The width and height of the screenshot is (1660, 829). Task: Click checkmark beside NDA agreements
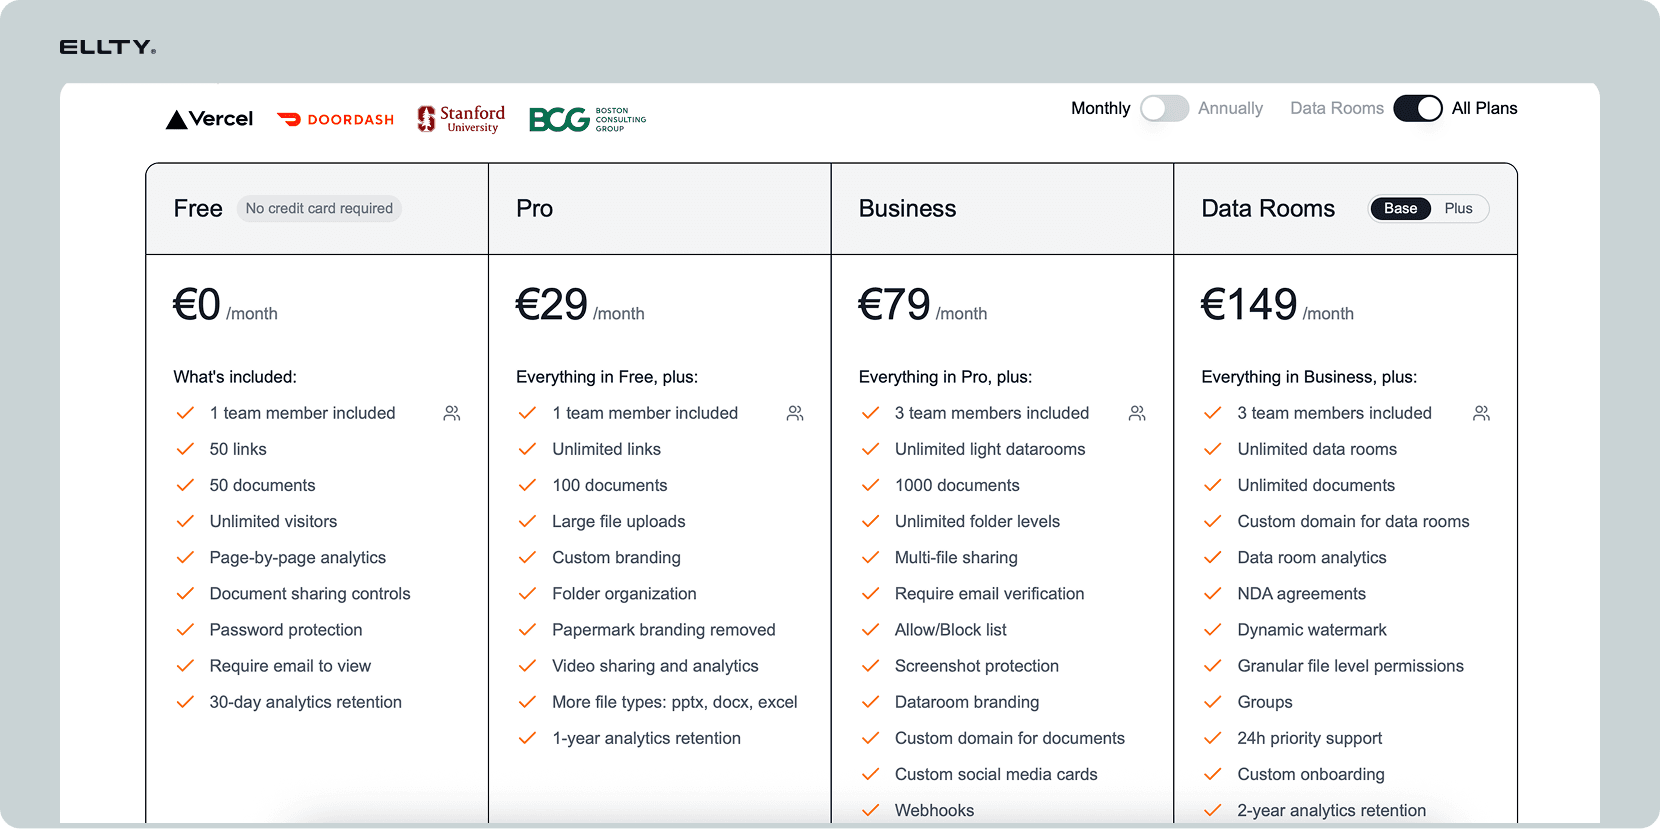coord(1212,594)
